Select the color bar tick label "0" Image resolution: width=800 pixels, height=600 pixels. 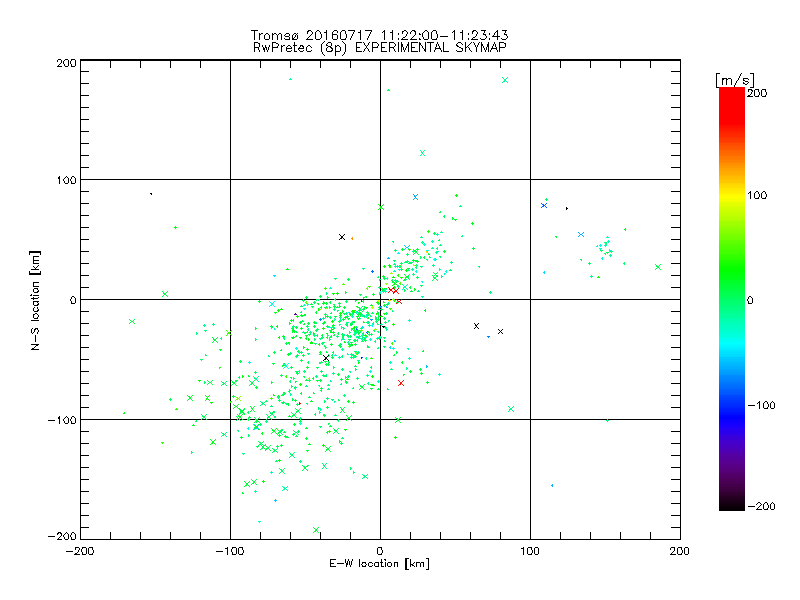(750, 300)
